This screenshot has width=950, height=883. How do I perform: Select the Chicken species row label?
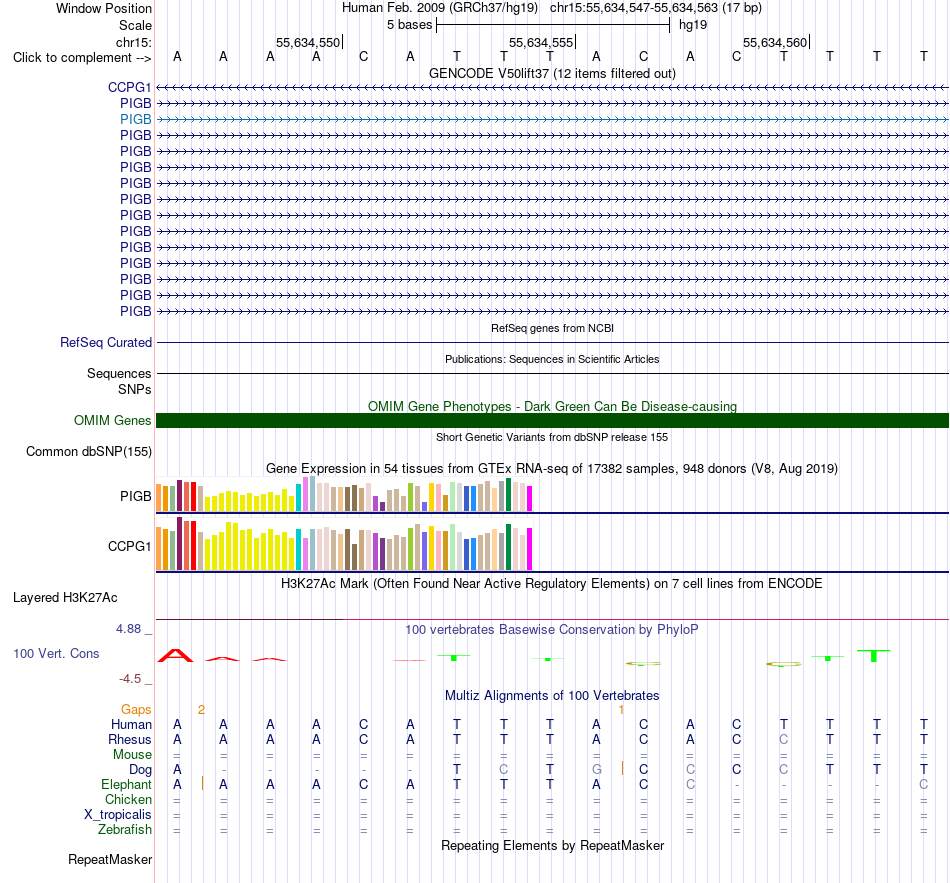click(x=128, y=800)
